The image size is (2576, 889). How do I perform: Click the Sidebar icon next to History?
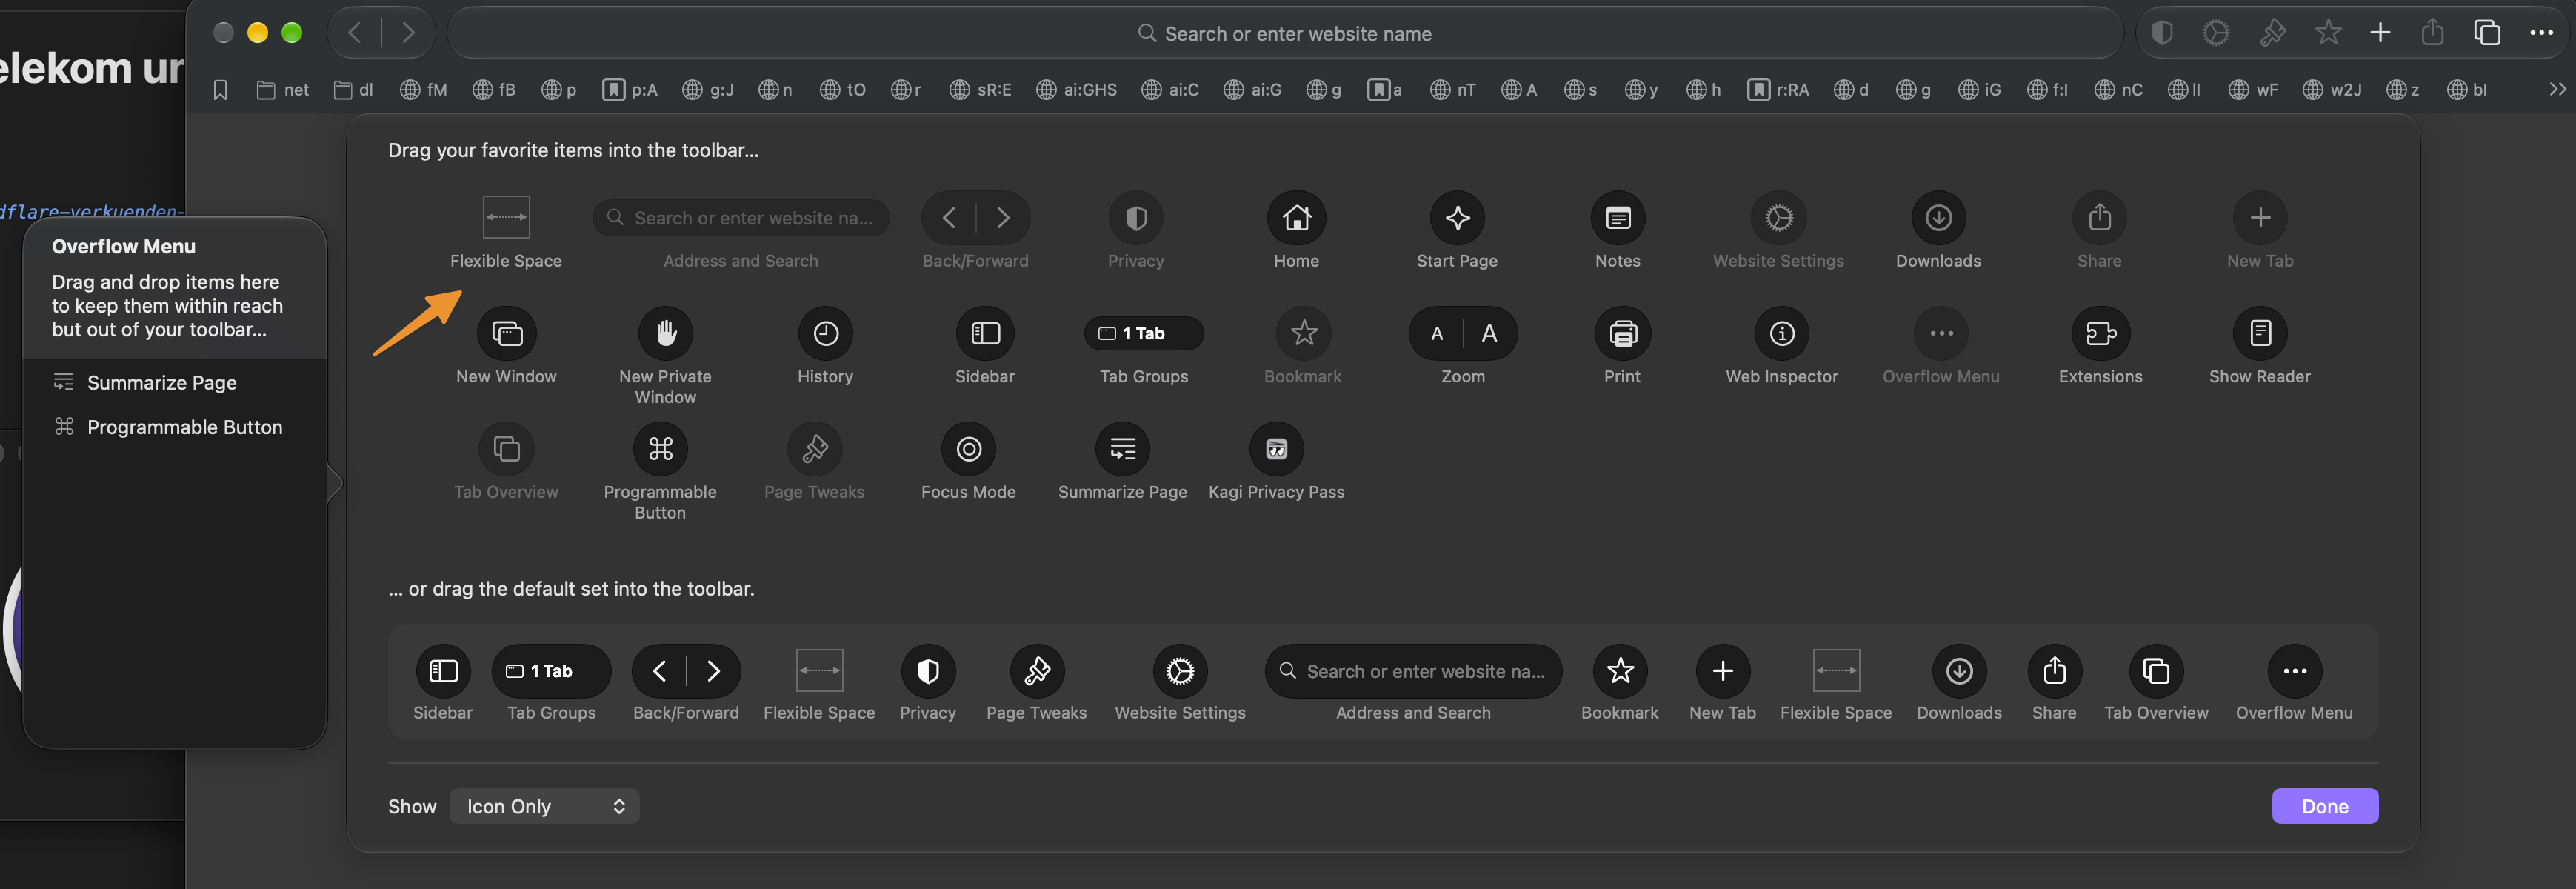point(985,333)
